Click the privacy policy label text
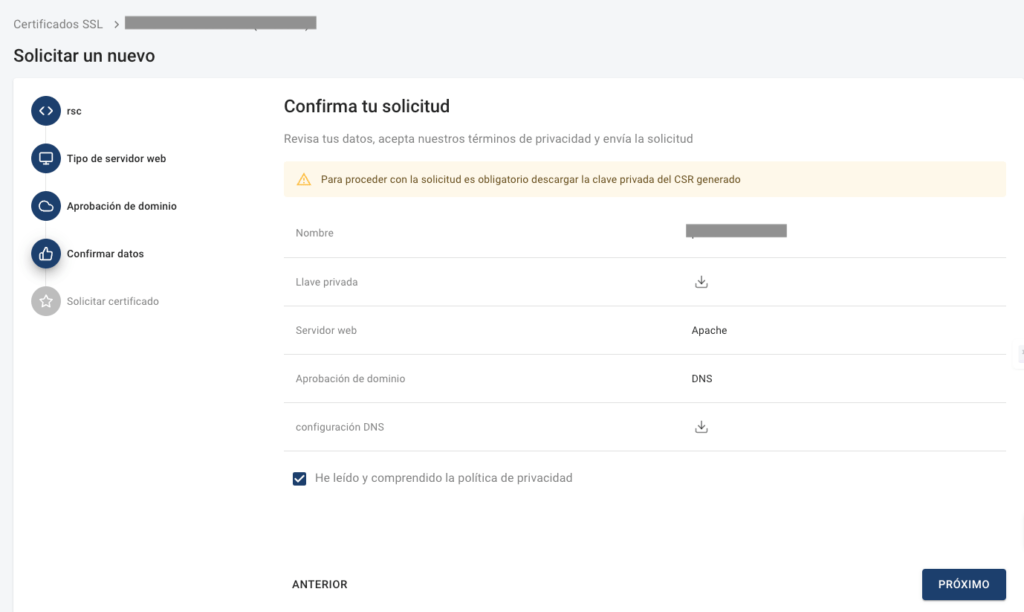This screenshot has height=612, width=1024. [x=443, y=478]
